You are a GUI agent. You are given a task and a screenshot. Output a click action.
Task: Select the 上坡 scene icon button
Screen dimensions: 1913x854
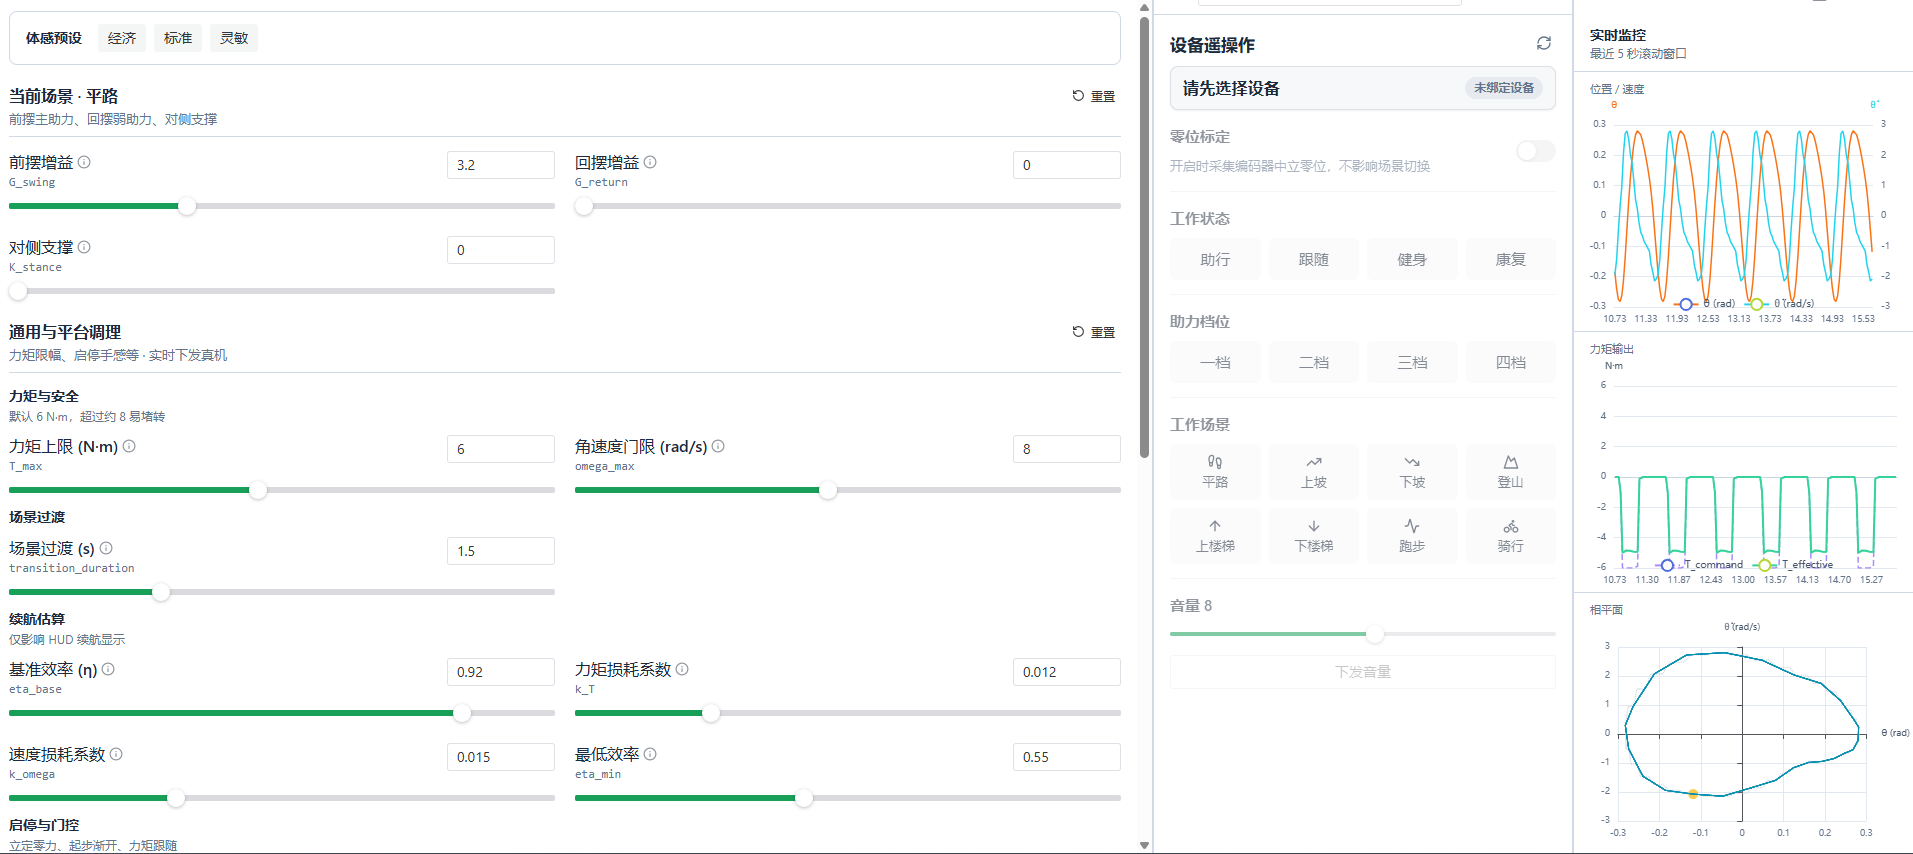[x=1313, y=471]
